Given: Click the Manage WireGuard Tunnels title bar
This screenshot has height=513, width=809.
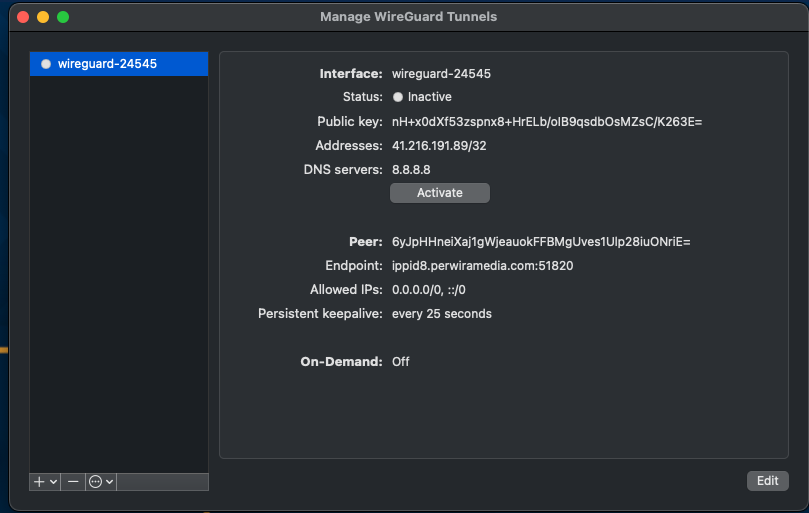Looking at the screenshot, I should 408,17.
